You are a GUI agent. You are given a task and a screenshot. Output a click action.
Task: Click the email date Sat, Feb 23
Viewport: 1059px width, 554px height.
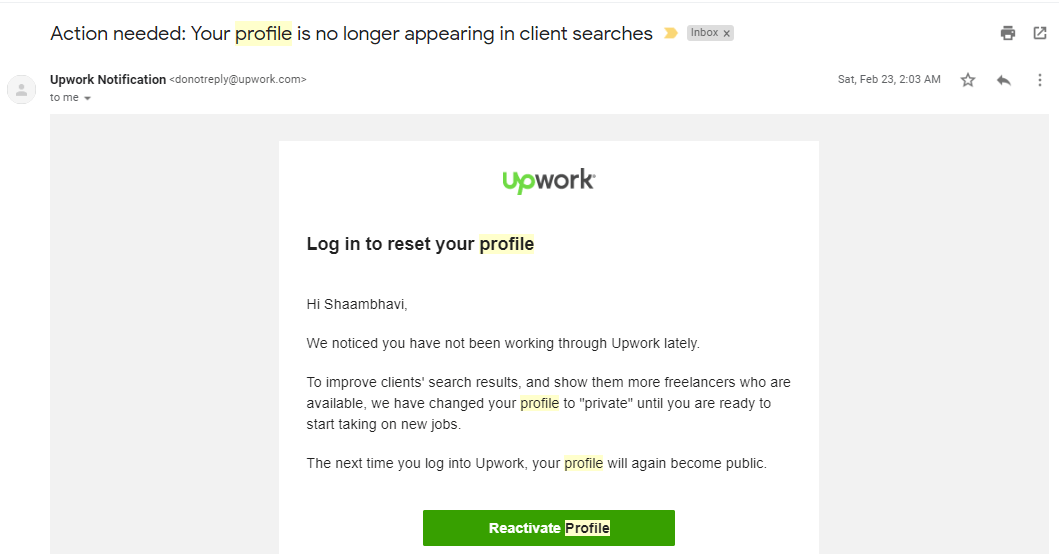pos(888,79)
